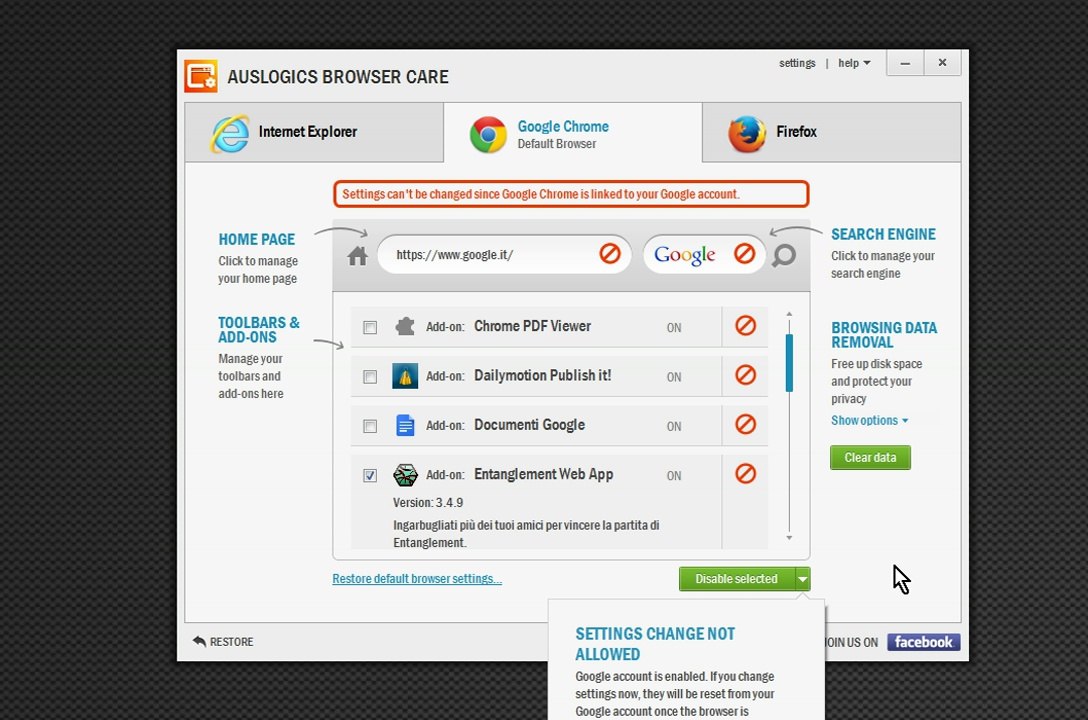Click the blocked icon for Chrome PDF Viewer
The height and width of the screenshot is (720, 1088).
(745, 325)
